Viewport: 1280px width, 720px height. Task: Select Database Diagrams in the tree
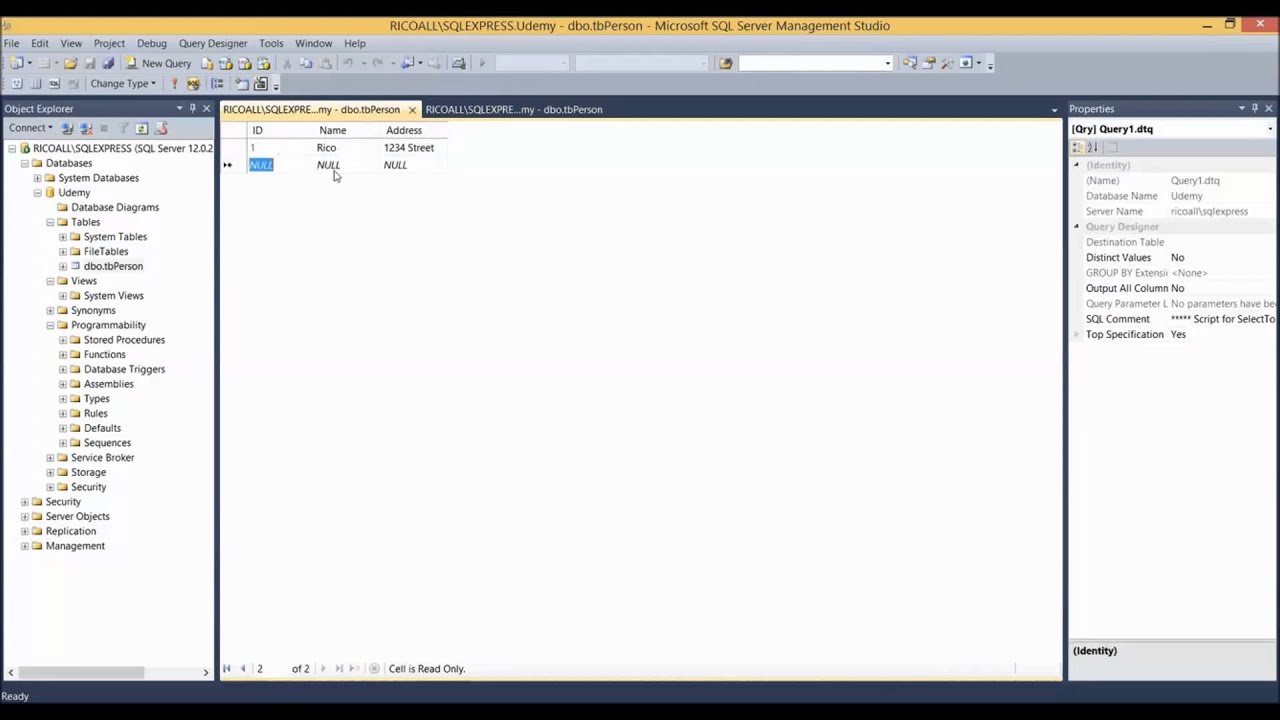point(115,207)
